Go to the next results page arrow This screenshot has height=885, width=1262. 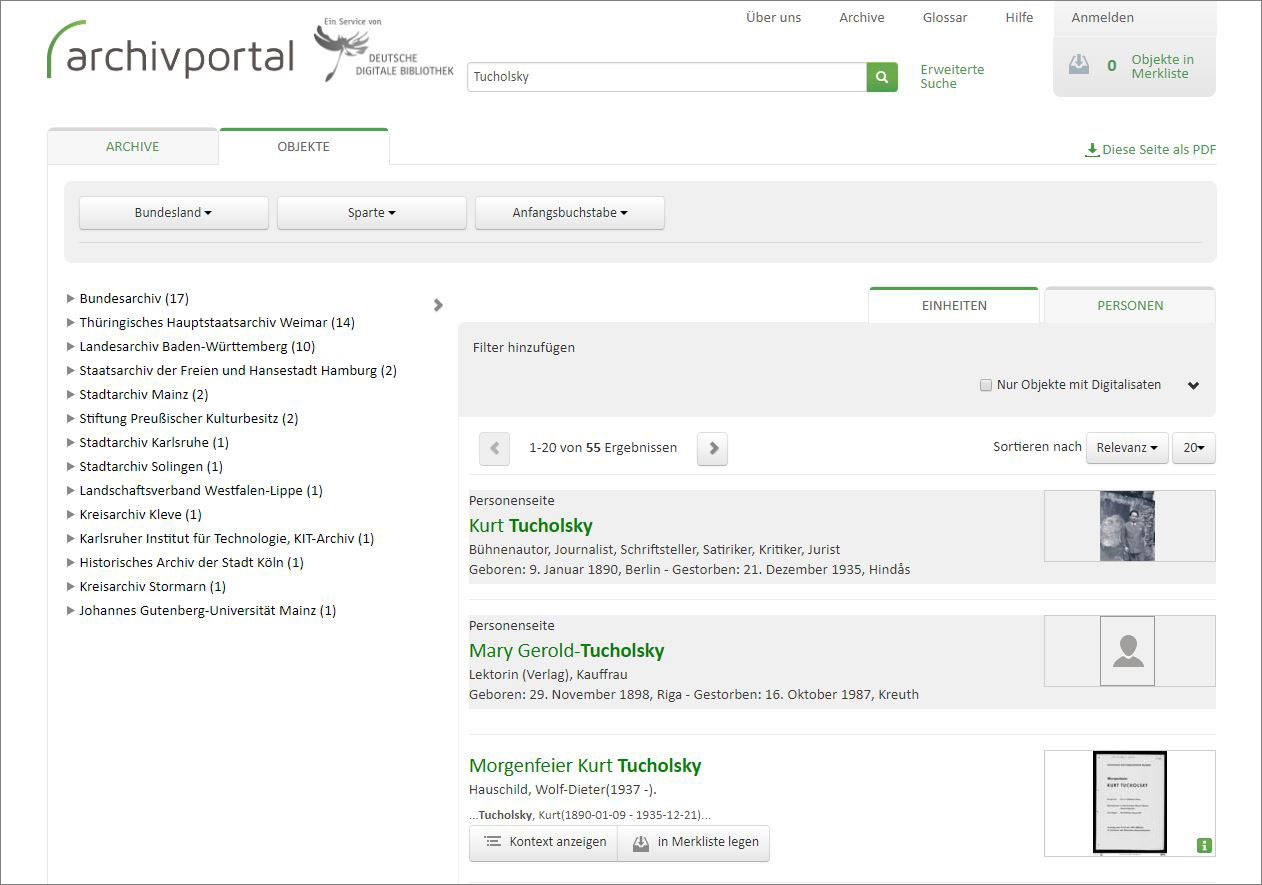(x=712, y=448)
